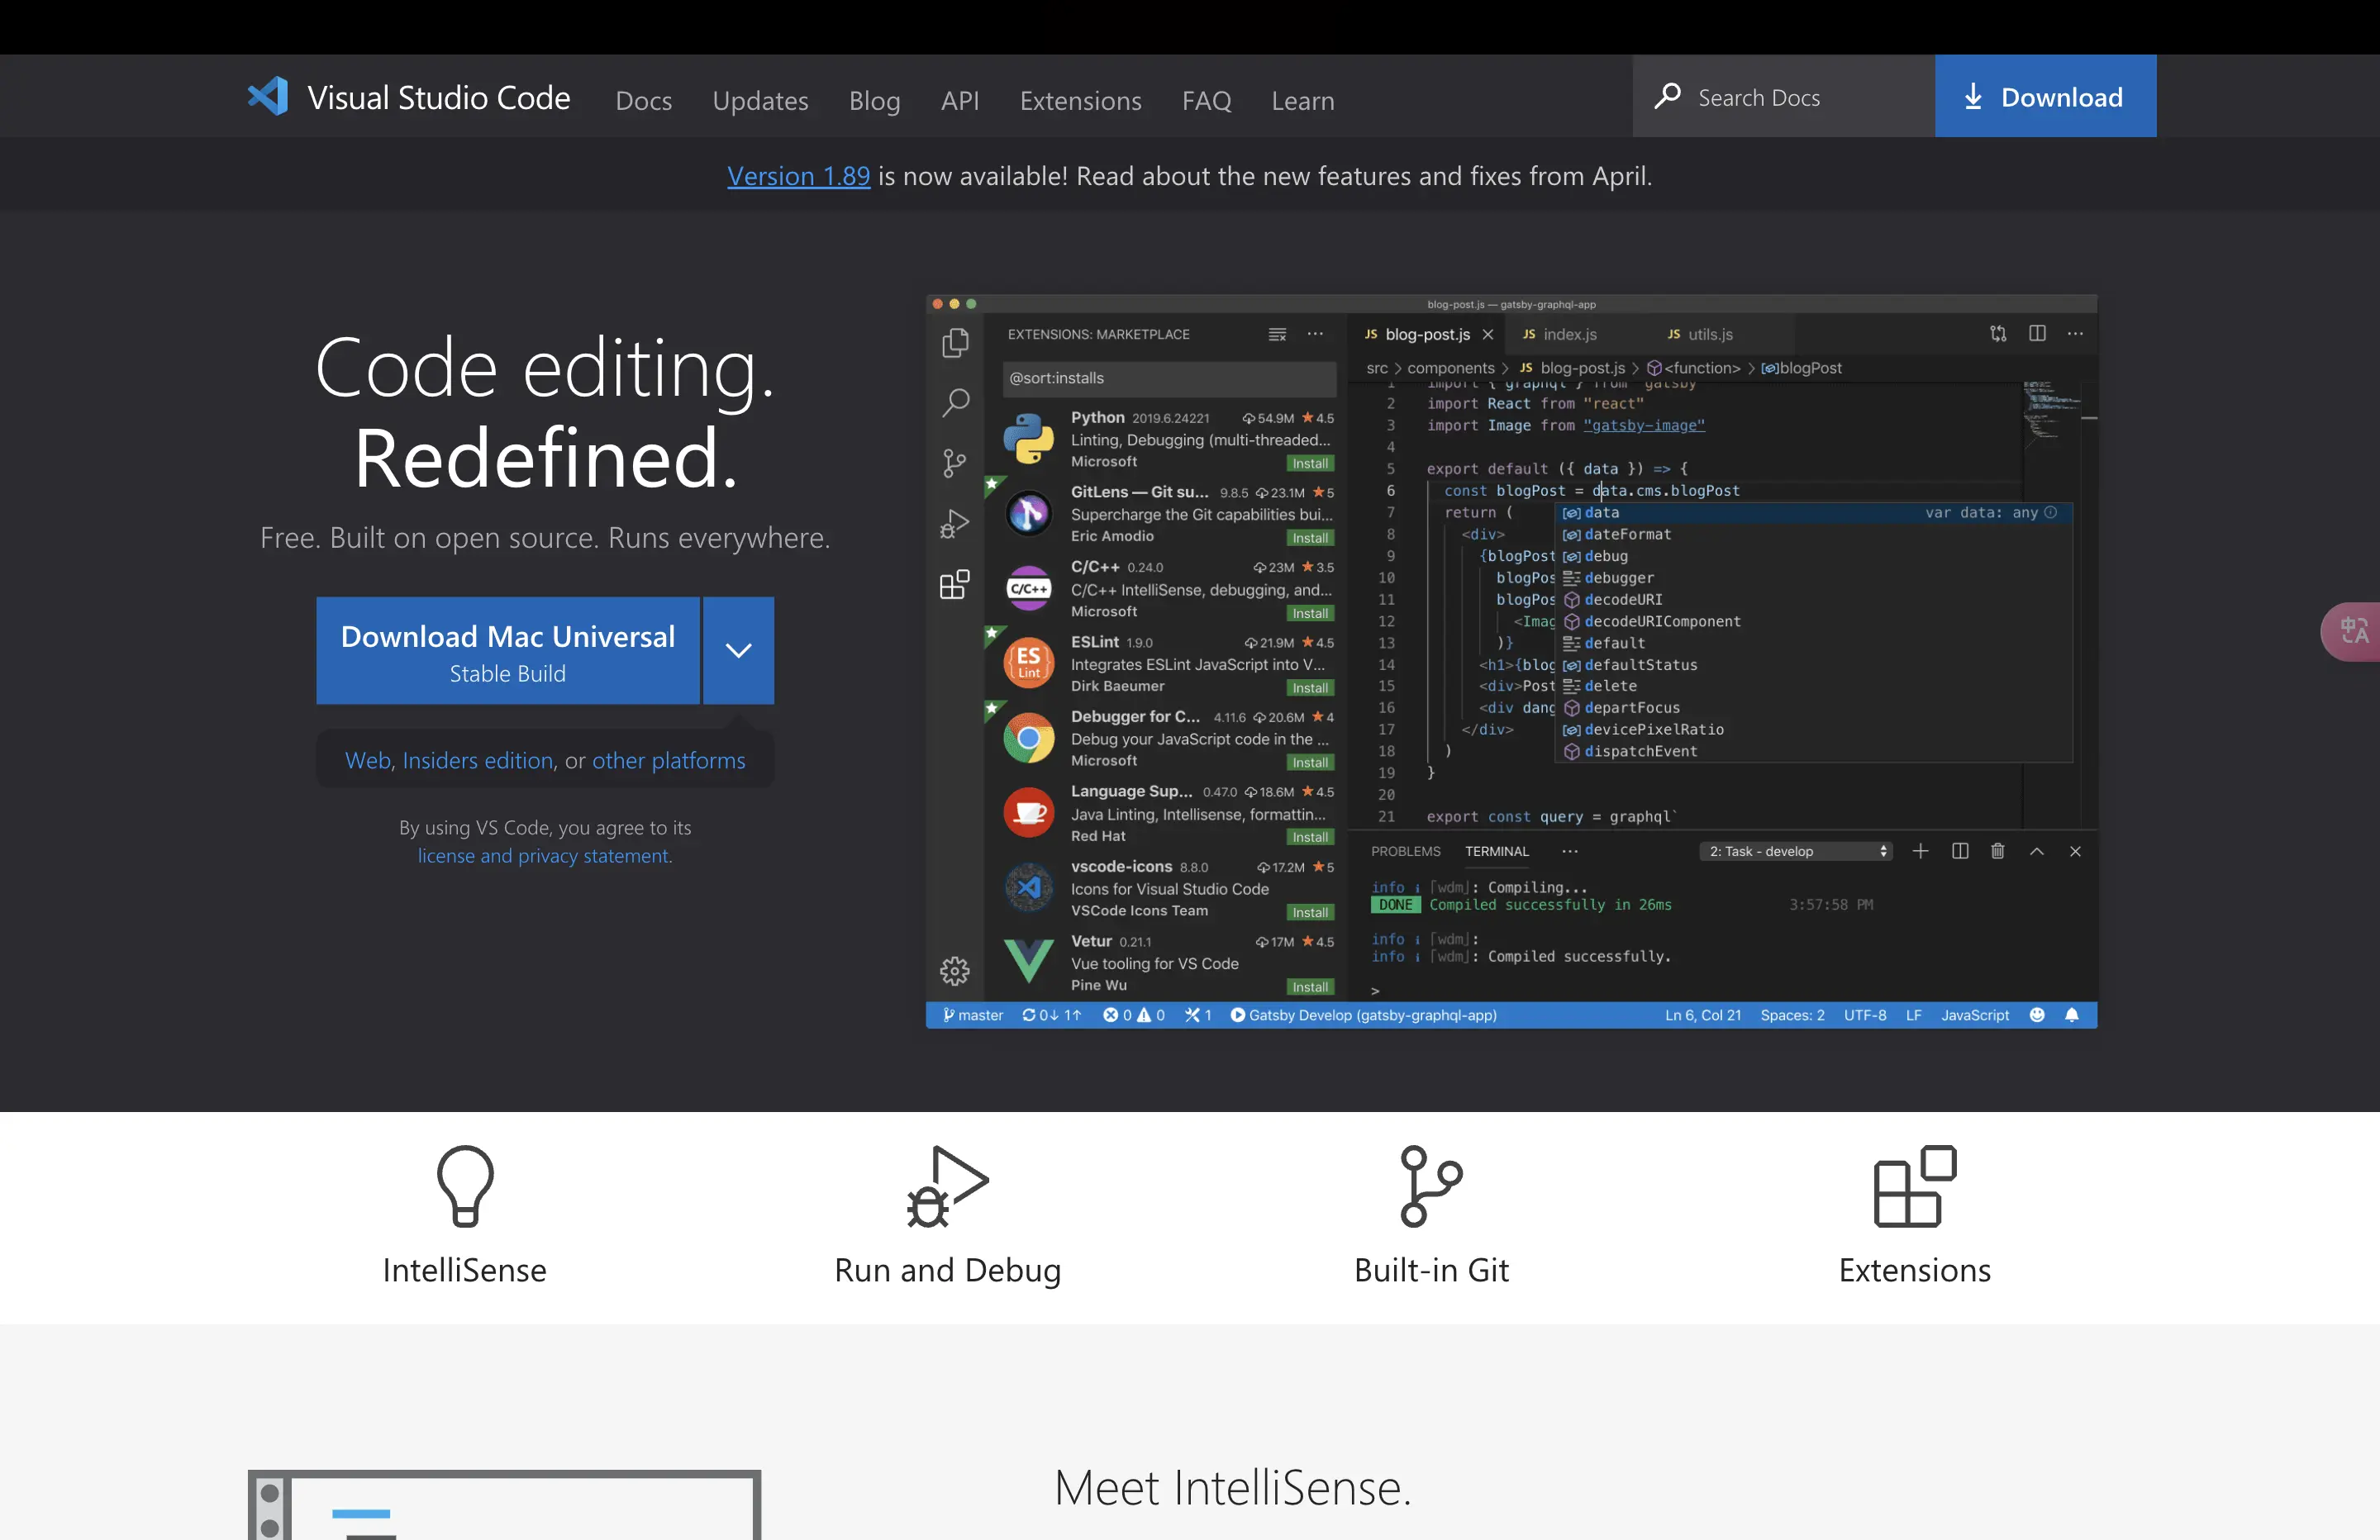Click the Manage gear icon in activity bar
Viewport: 2380px width, 1540px height.
(955, 970)
